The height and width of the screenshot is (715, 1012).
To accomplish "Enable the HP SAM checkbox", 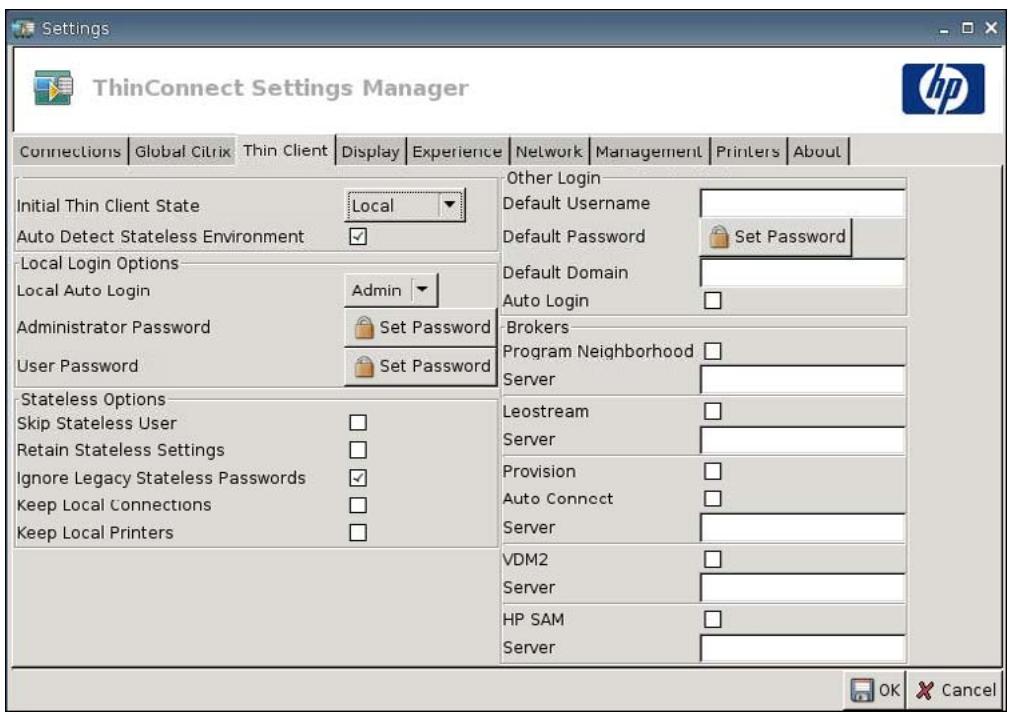I will pos(713,619).
